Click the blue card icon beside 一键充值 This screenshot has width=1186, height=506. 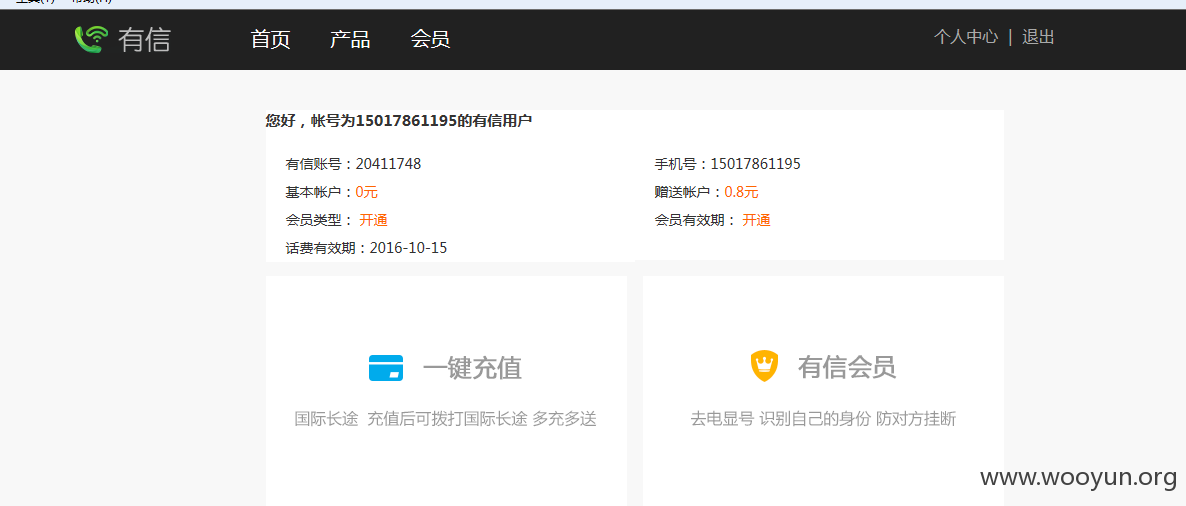coord(386,368)
